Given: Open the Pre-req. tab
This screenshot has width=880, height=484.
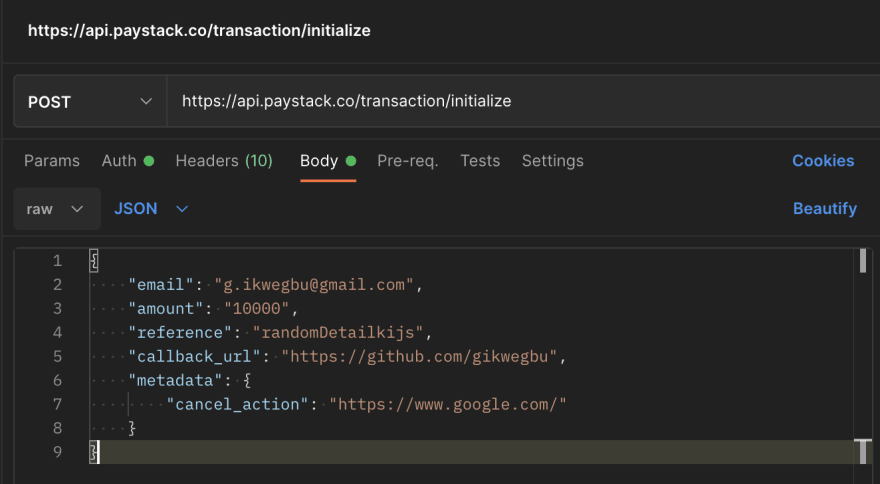Looking at the screenshot, I should point(407,161).
